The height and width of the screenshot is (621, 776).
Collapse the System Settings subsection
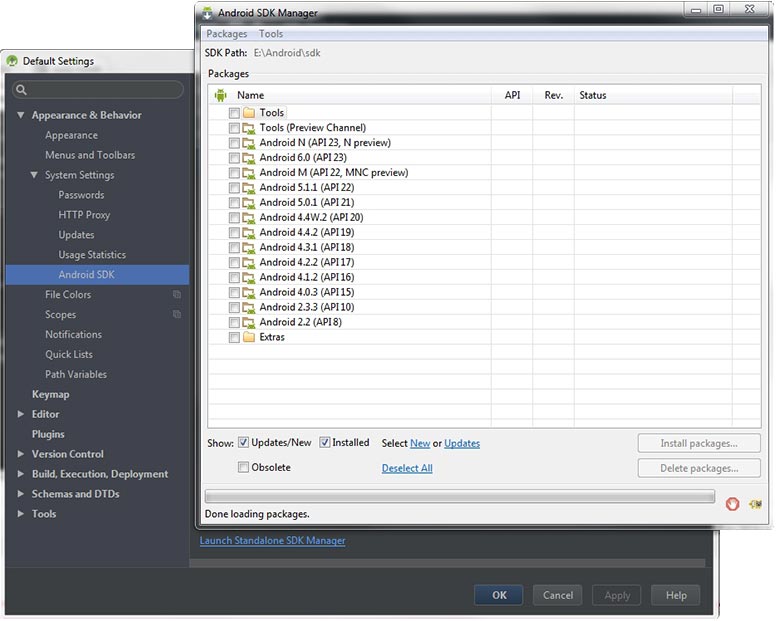point(34,175)
